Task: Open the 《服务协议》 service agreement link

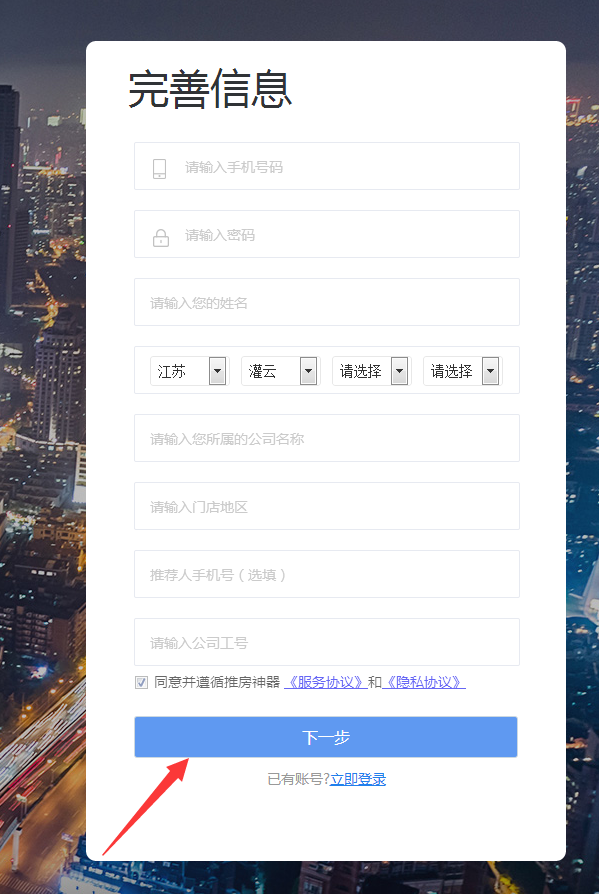Action: 325,682
